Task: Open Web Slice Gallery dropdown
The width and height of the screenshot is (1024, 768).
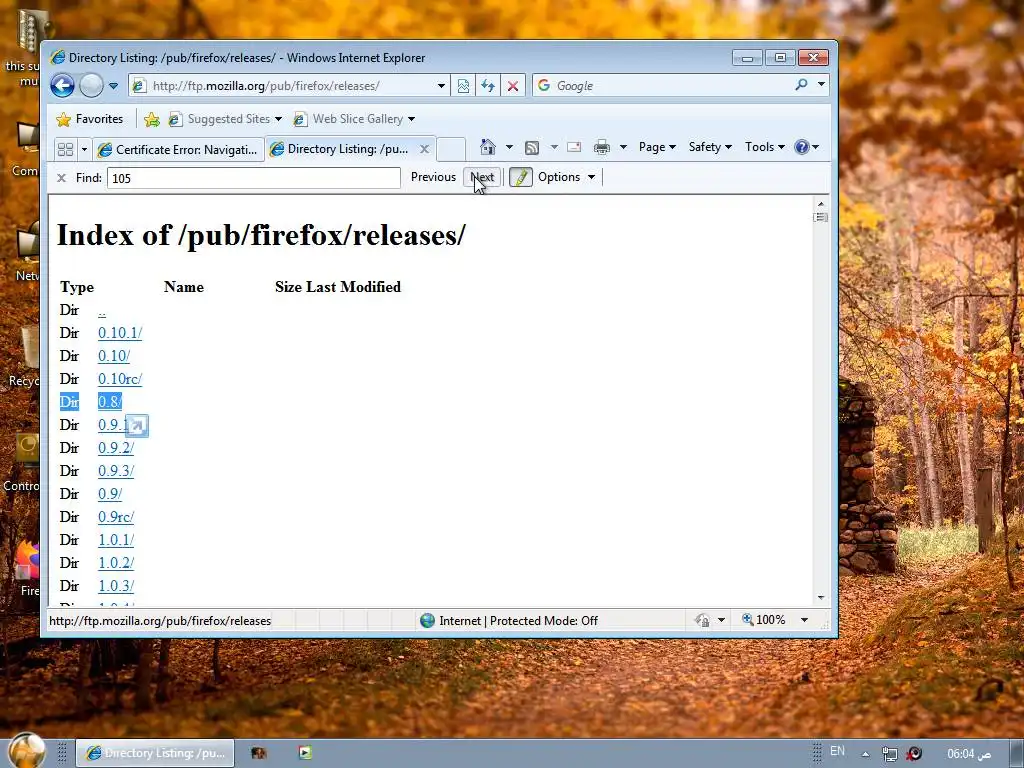Action: [x=354, y=119]
